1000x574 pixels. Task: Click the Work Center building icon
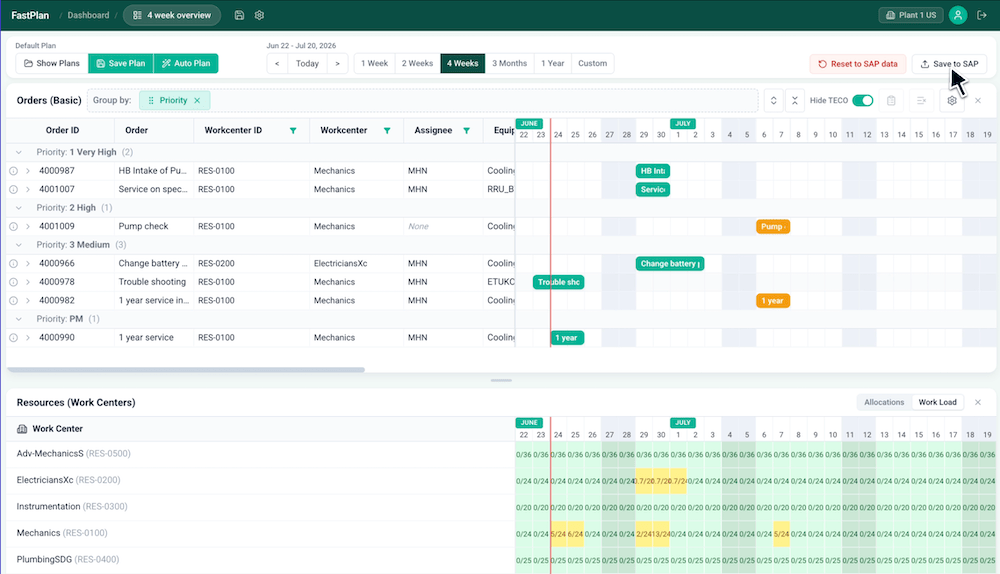pos(22,429)
